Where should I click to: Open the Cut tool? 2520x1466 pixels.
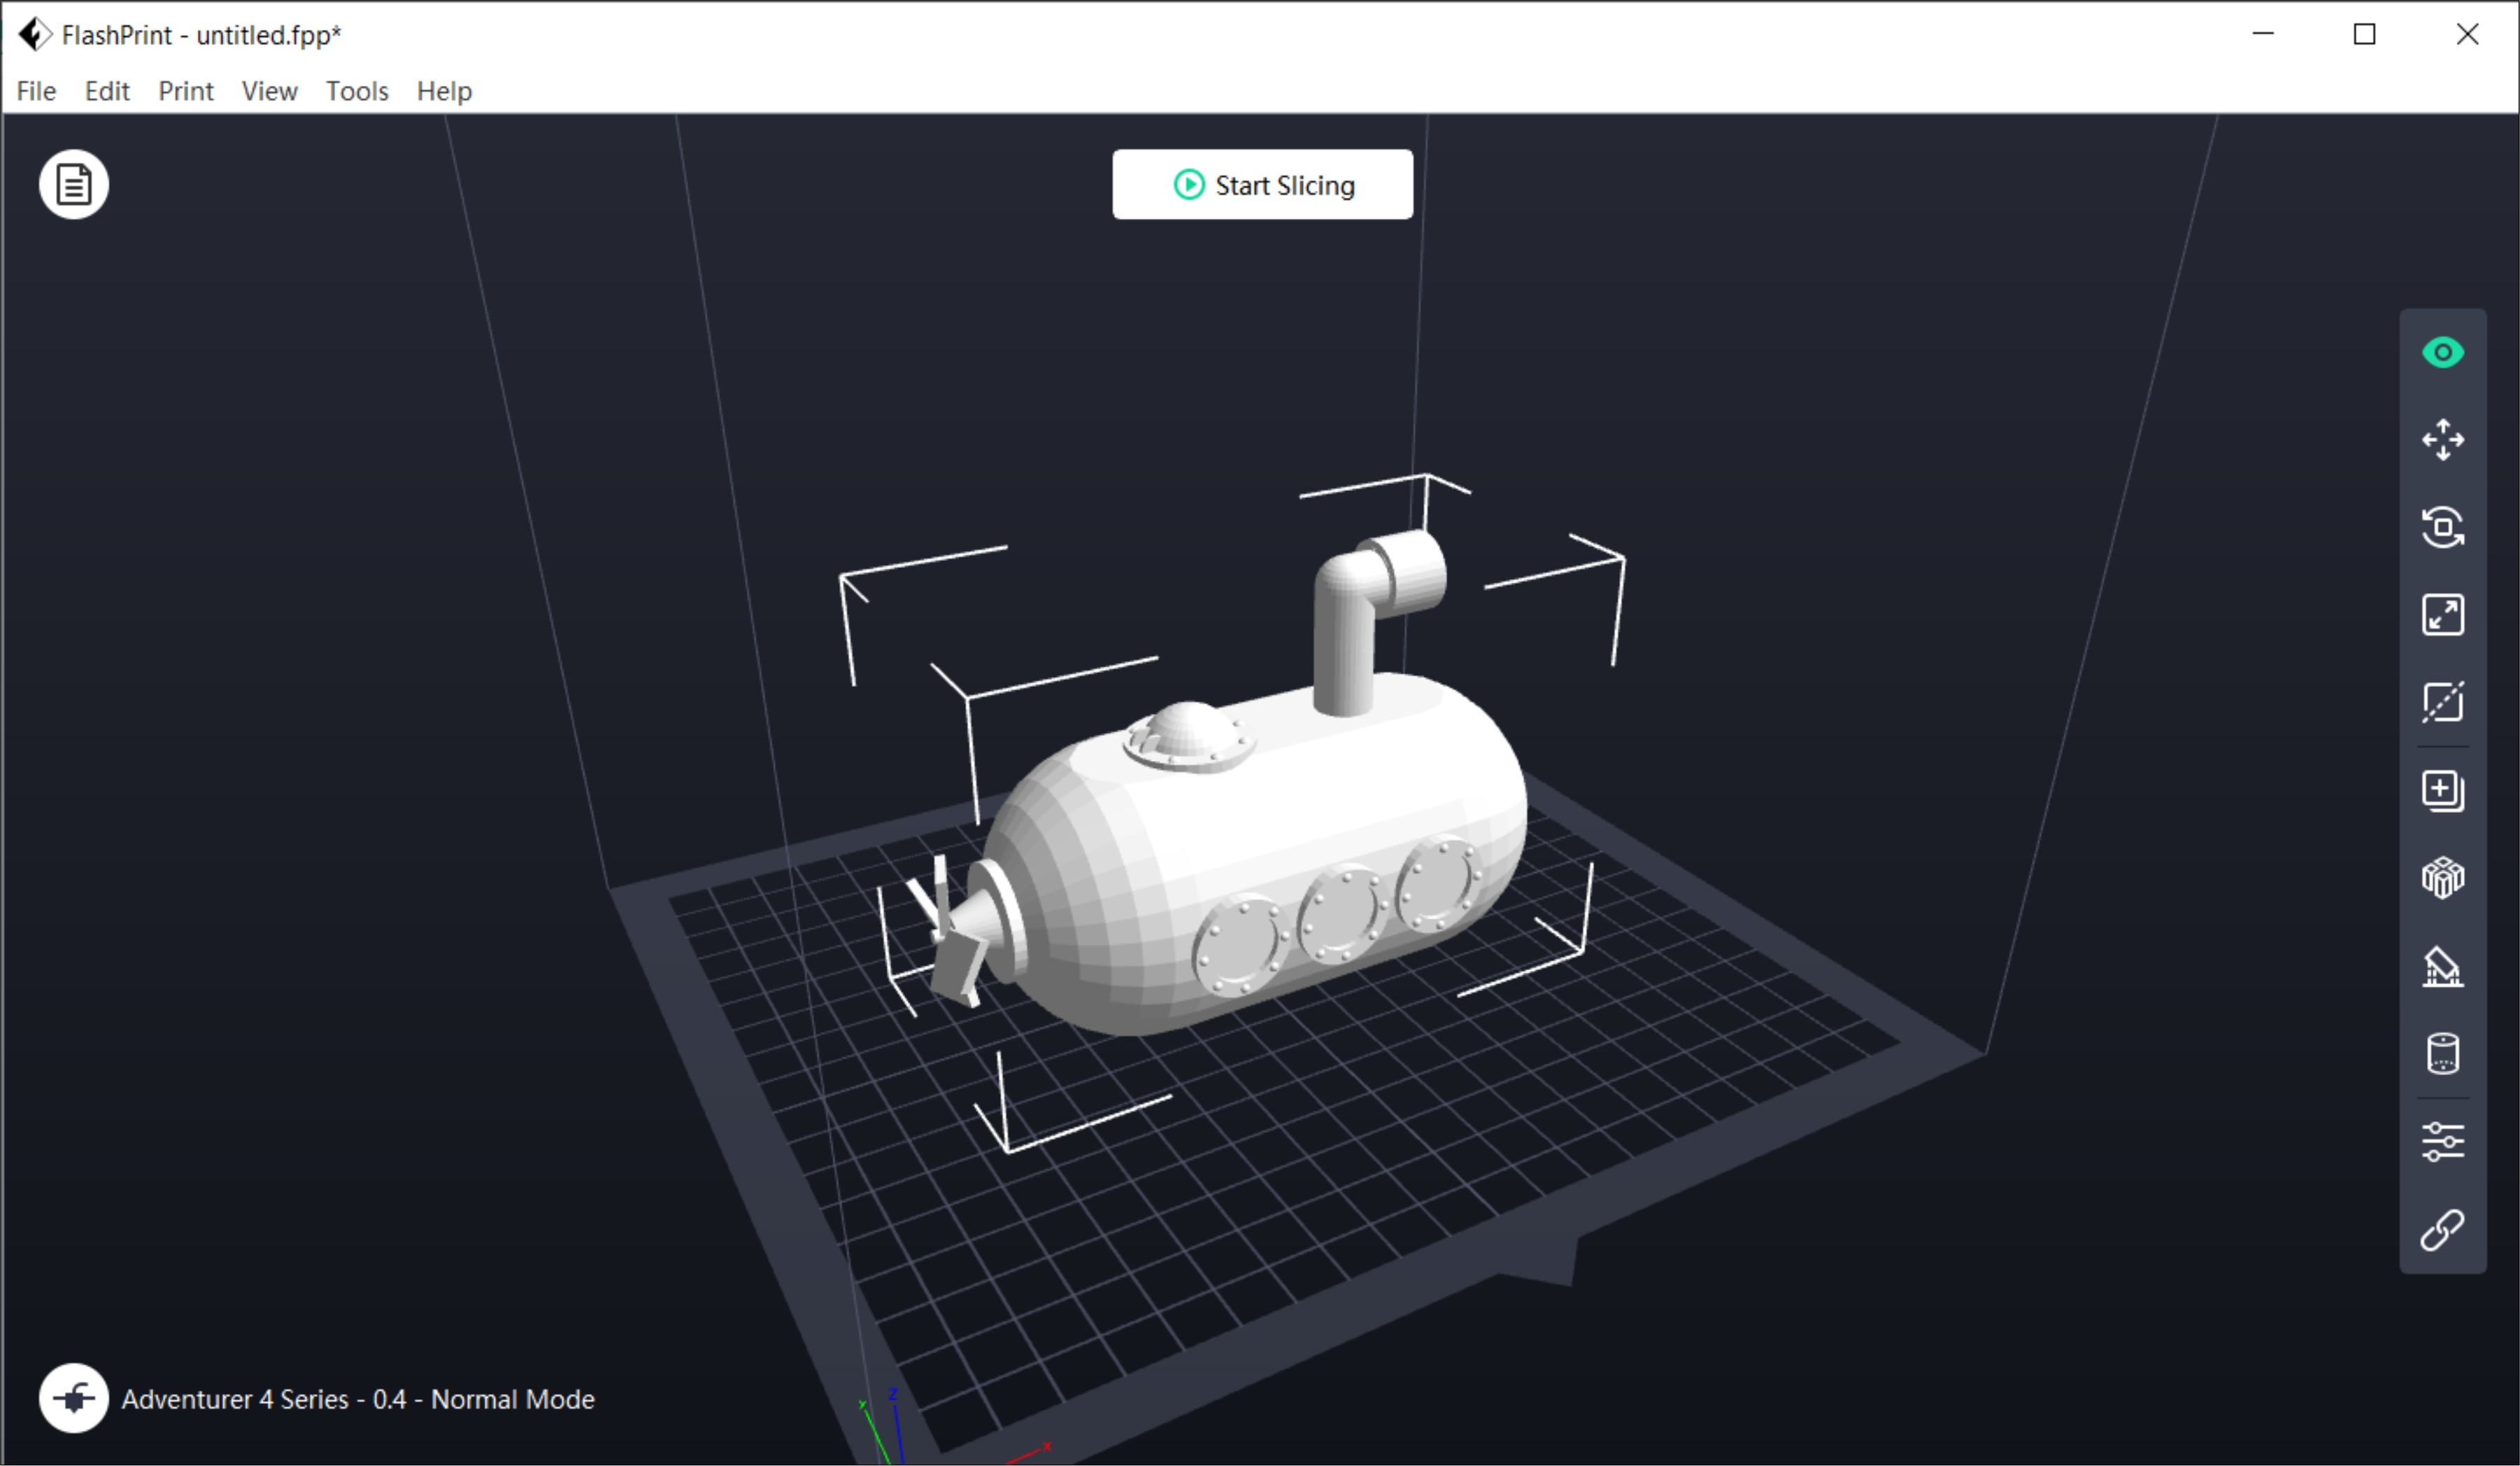click(x=2443, y=703)
